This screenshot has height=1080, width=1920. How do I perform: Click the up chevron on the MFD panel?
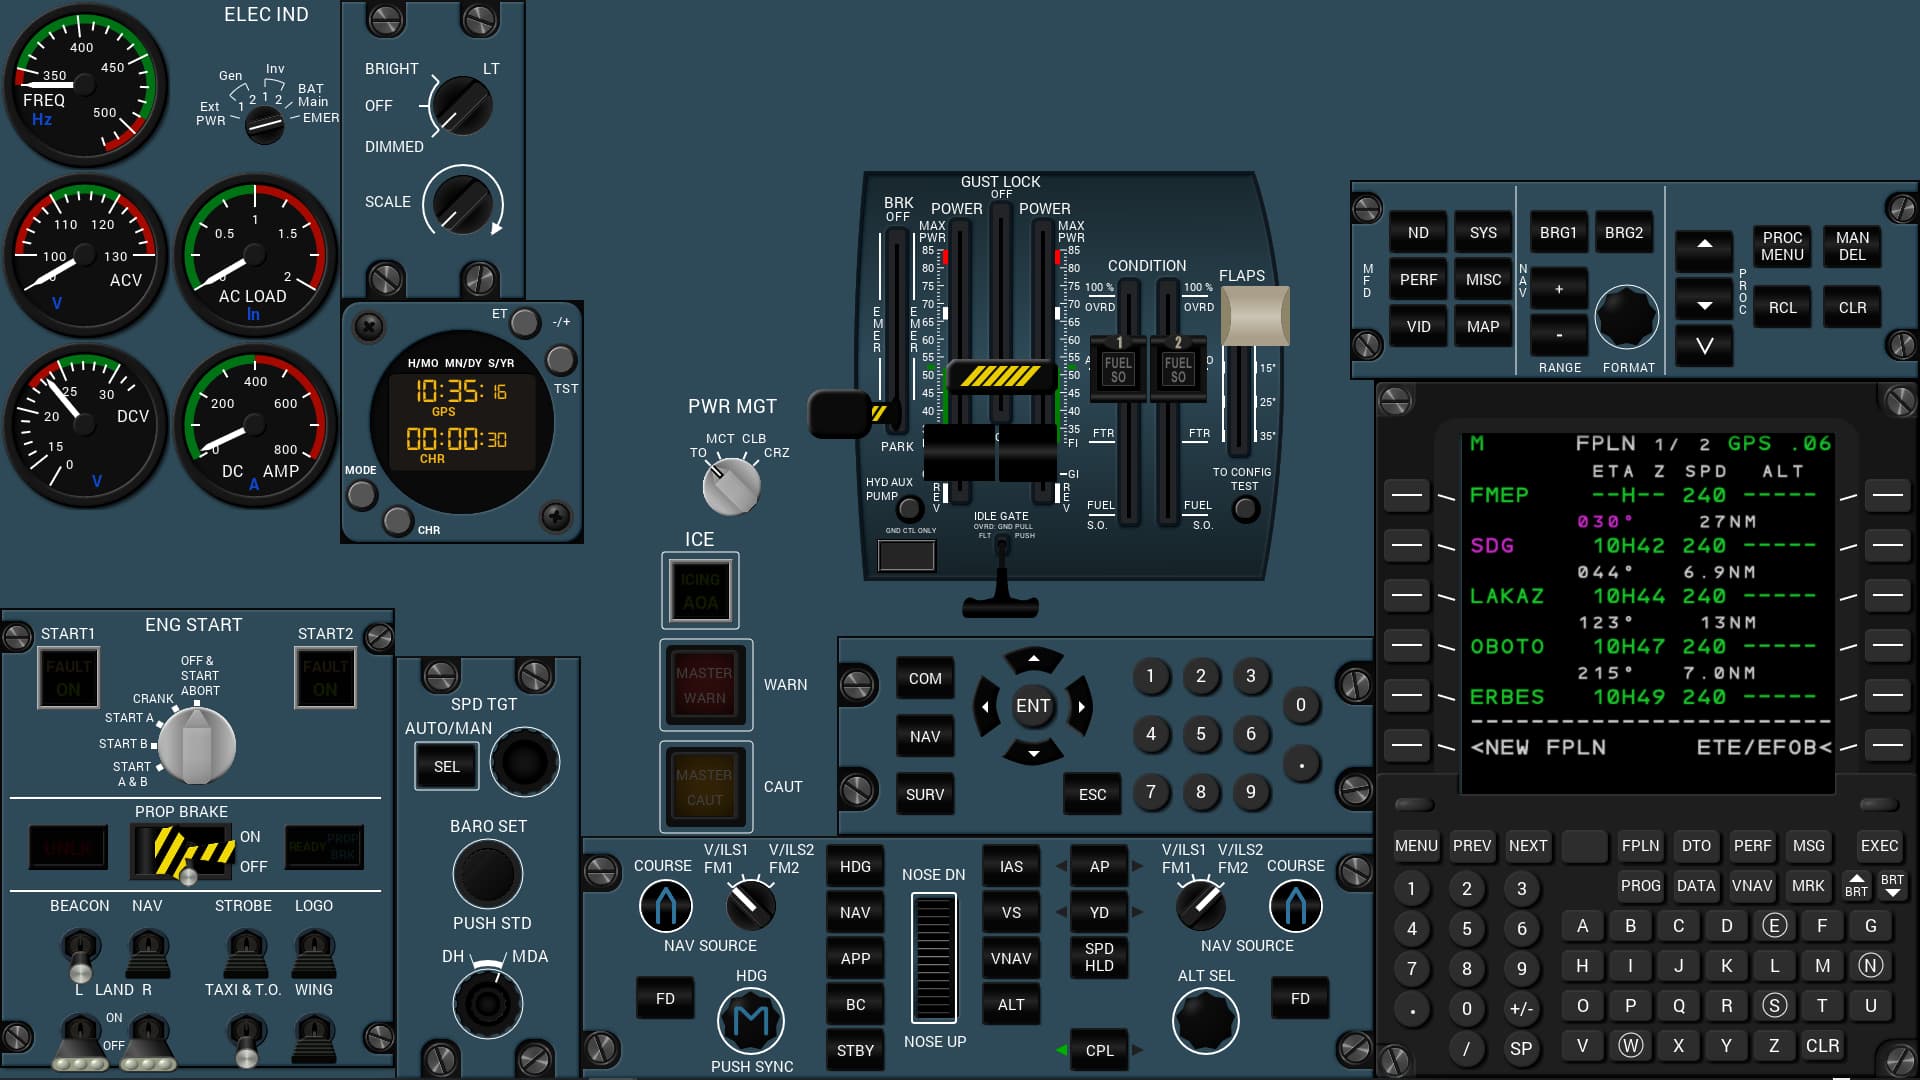[x=1703, y=245]
